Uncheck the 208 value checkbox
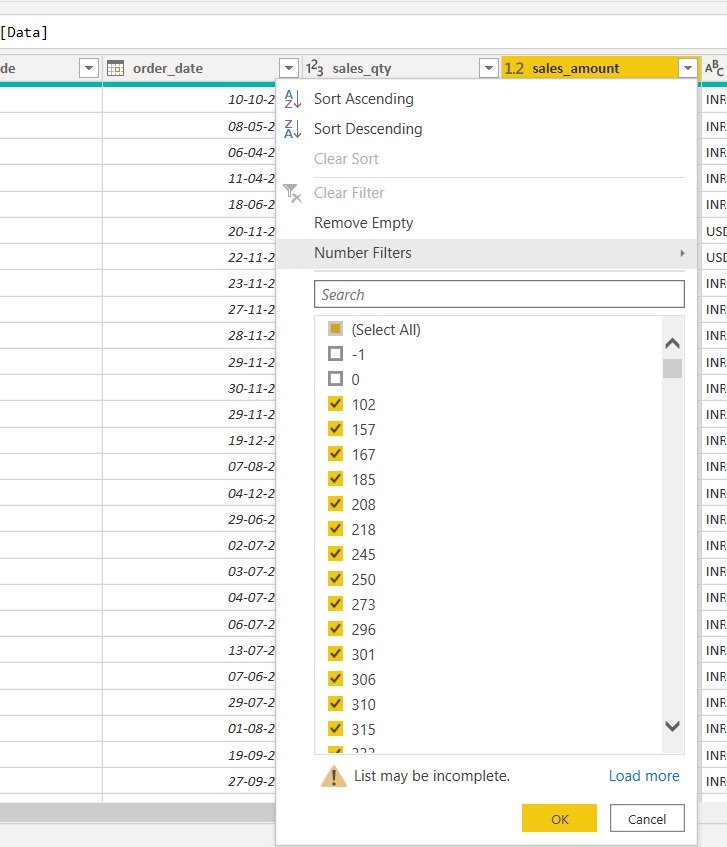 pos(335,504)
